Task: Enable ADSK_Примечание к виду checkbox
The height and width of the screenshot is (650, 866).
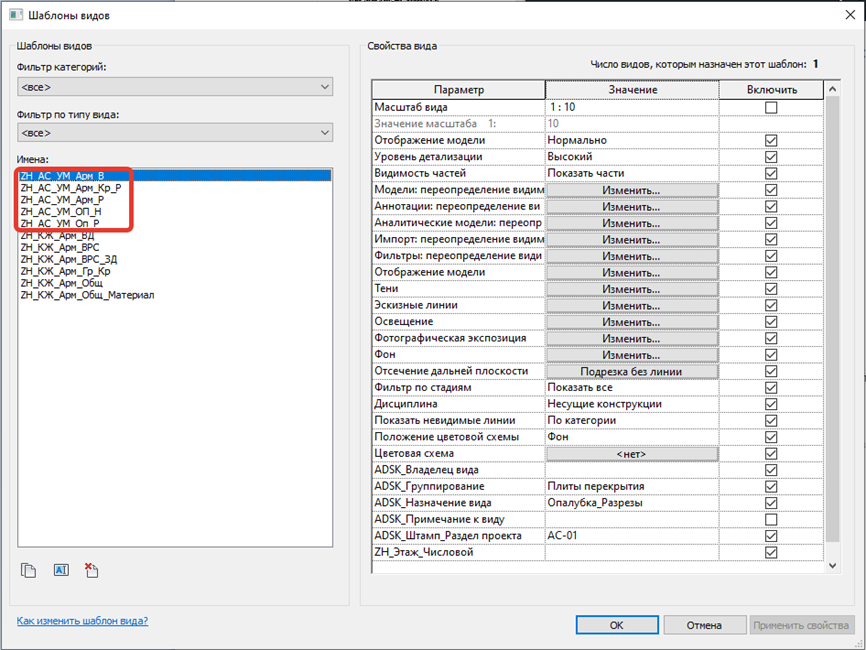Action: [x=771, y=520]
